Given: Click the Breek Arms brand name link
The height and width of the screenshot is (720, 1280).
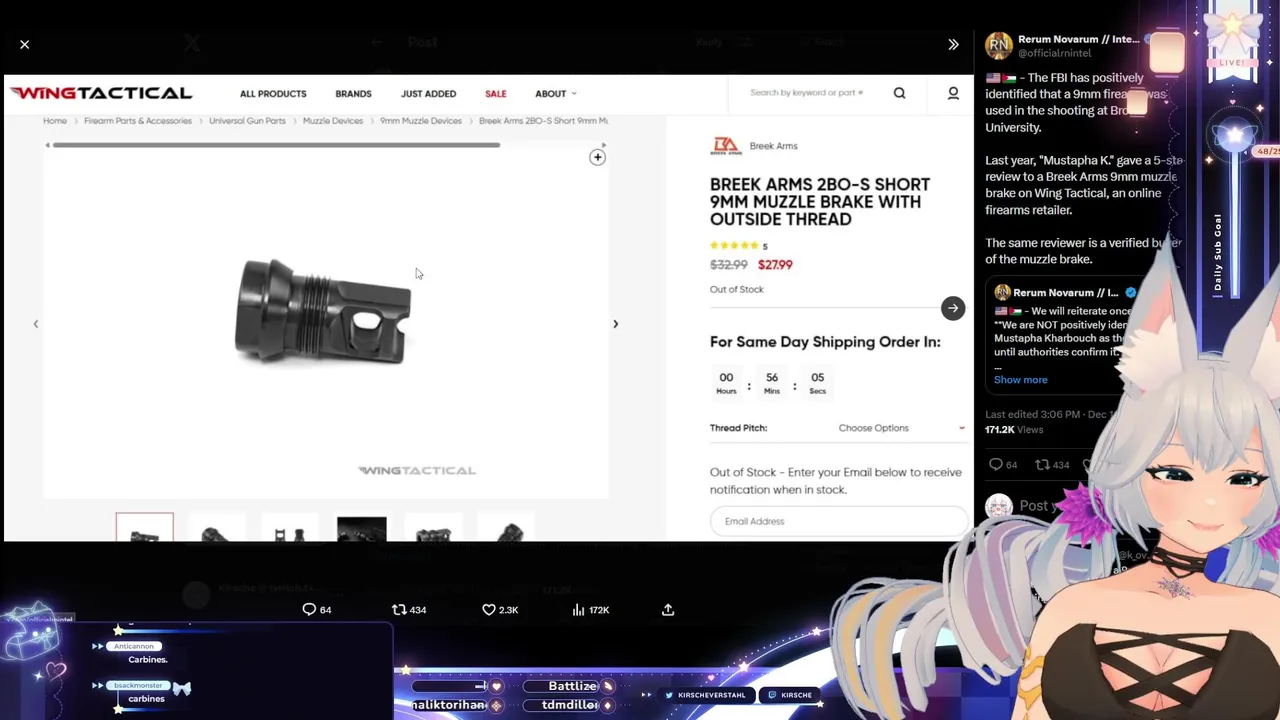Looking at the screenshot, I should pyautogui.click(x=773, y=146).
